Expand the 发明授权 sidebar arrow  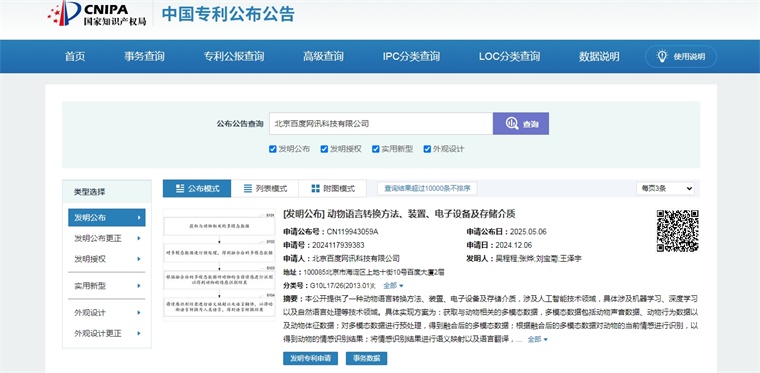tap(139, 259)
